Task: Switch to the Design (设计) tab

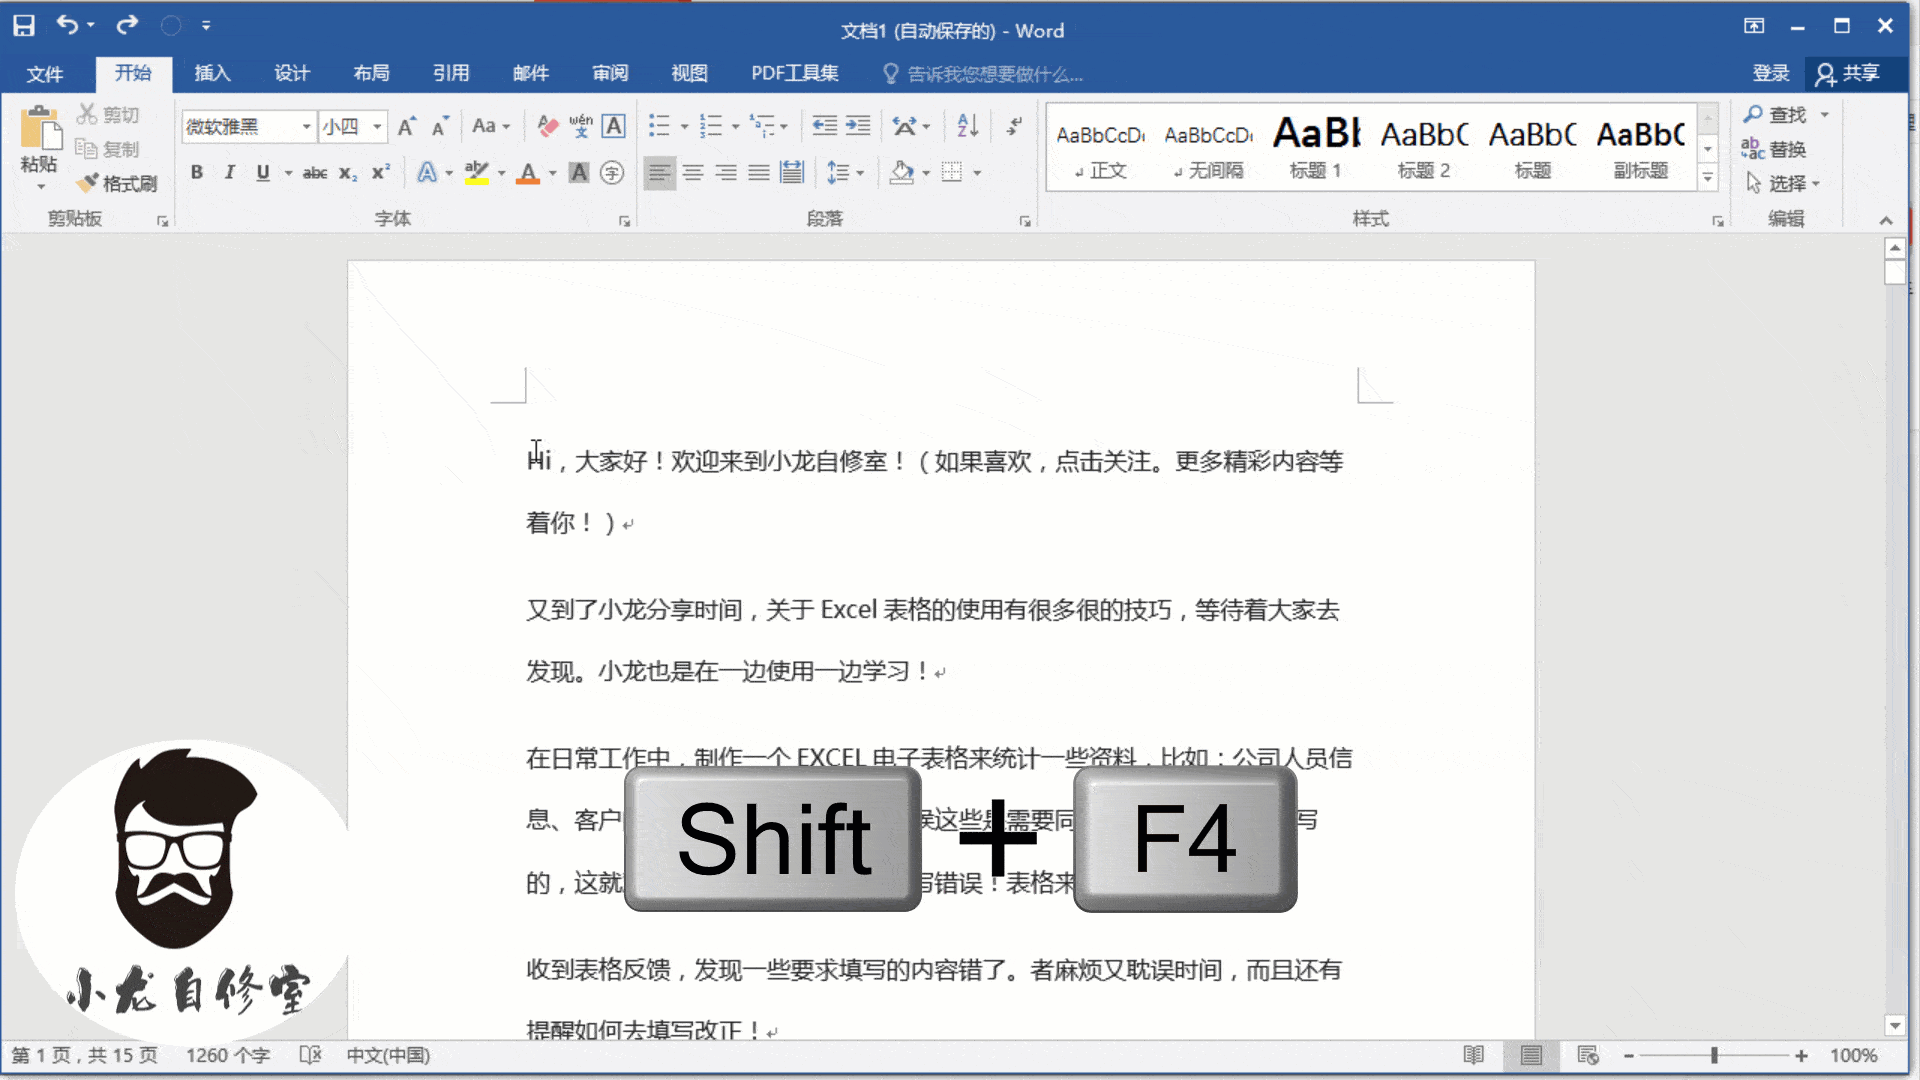Action: tap(292, 73)
